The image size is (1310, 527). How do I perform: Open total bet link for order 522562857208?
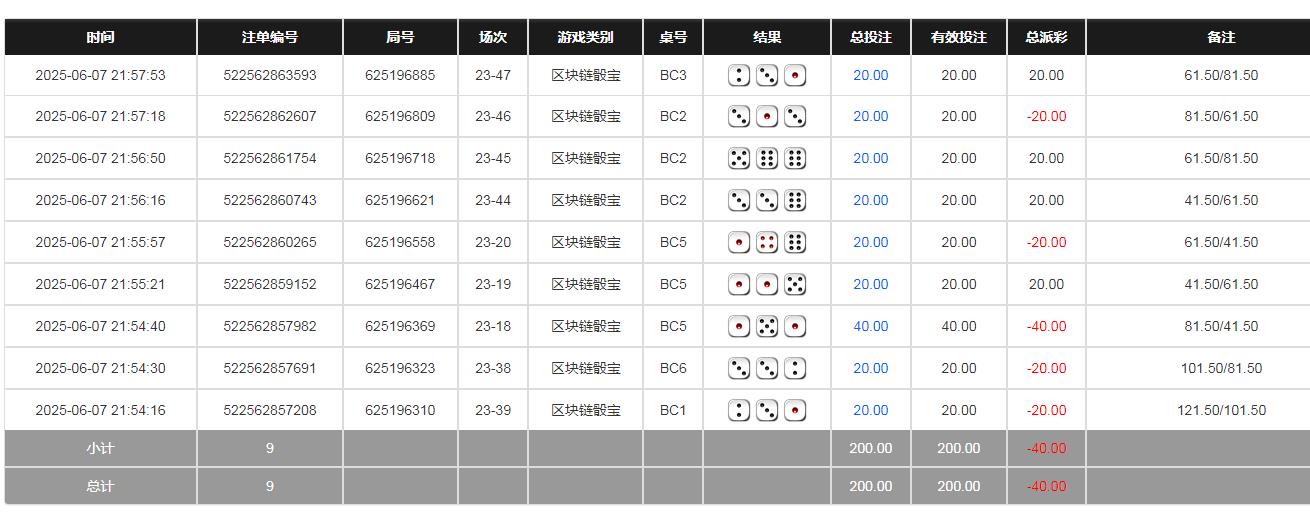pyautogui.click(x=870, y=410)
